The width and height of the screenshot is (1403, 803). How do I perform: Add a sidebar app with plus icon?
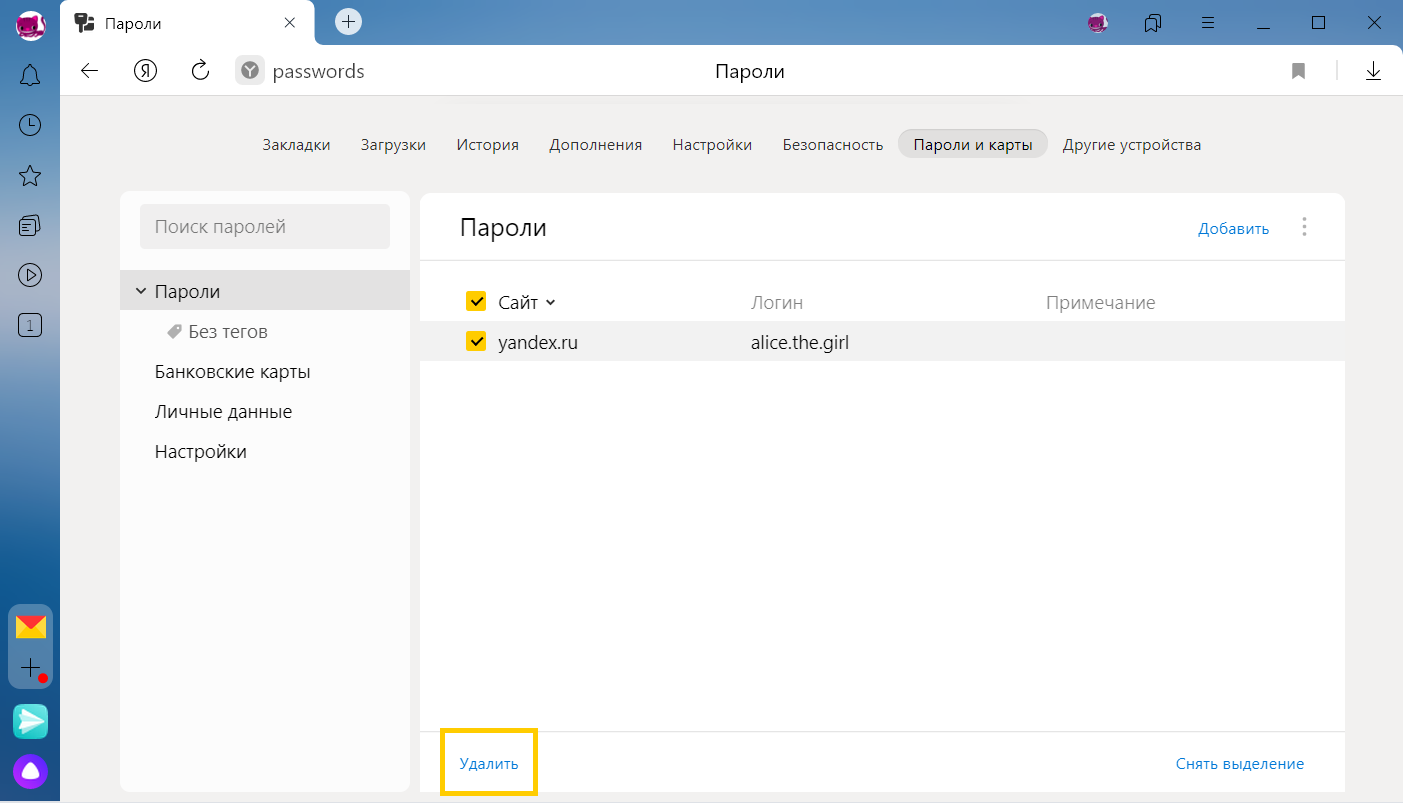click(31, 667)
